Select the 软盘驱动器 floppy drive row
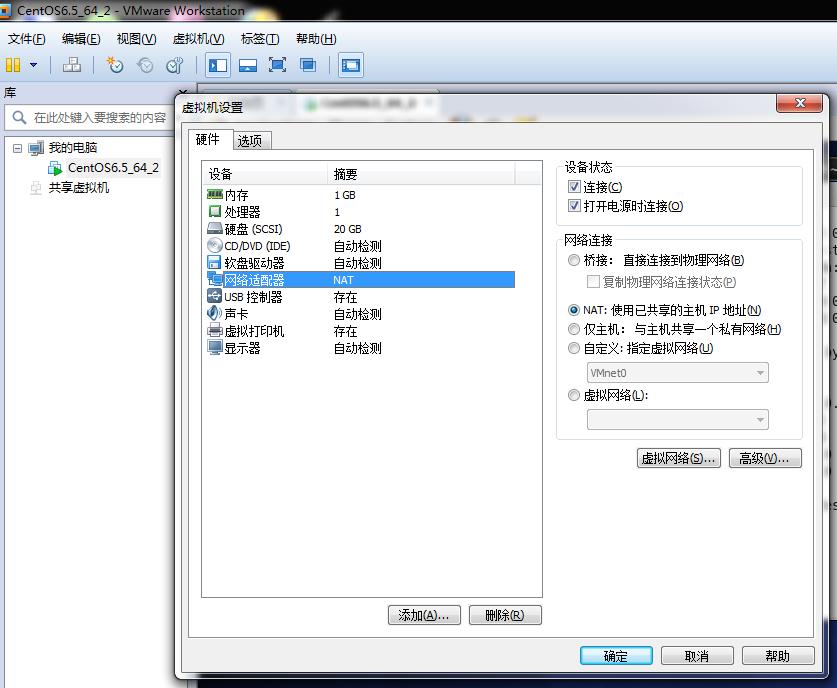 pos(358,263)
